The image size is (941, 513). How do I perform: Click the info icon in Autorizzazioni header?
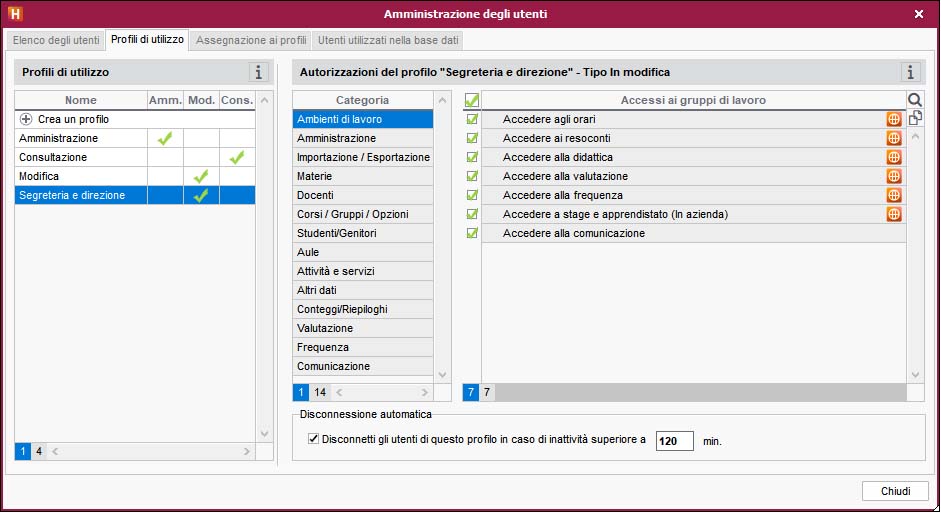click(x=910, y=72)
